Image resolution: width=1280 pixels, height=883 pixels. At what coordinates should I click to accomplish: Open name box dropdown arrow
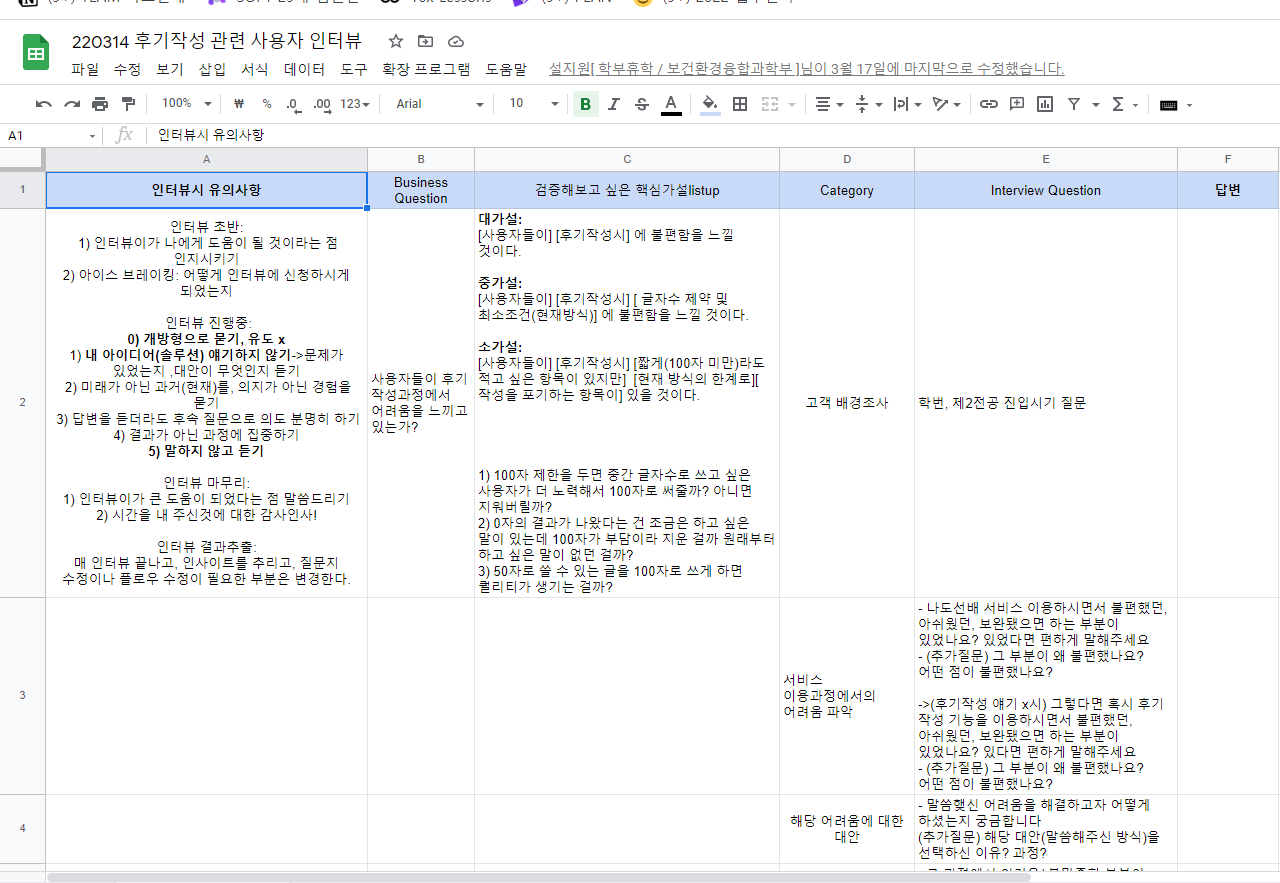coord(93,136)
